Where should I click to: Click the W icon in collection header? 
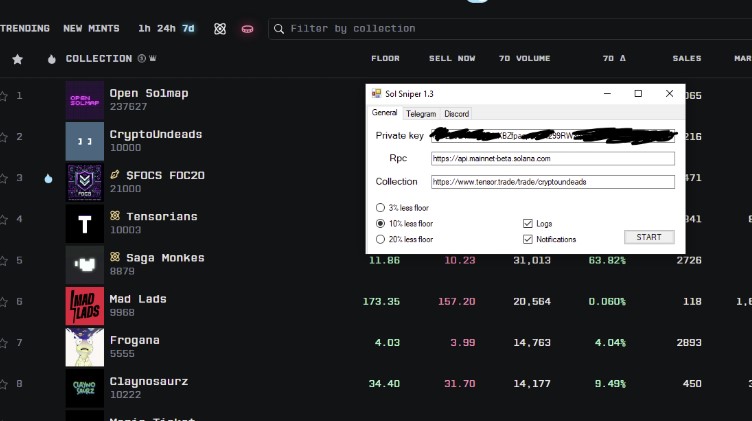coord(153,58)
